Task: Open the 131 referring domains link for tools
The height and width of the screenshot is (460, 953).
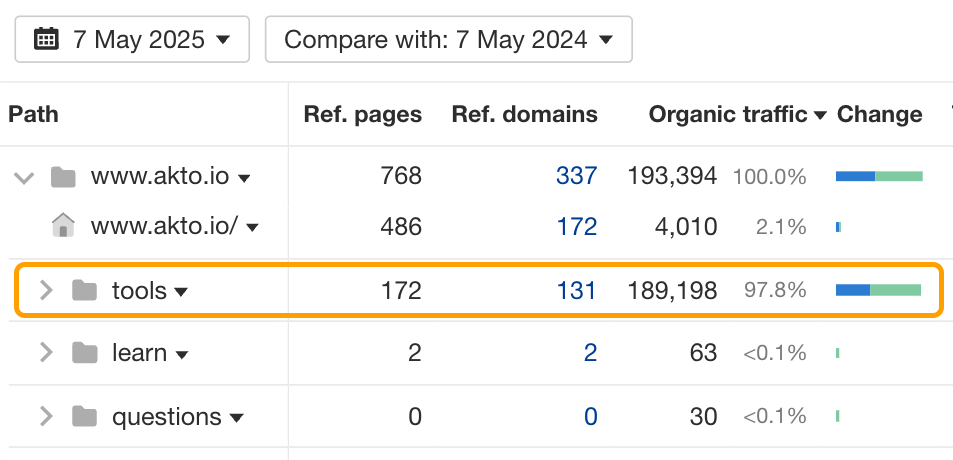Action: [576, 291]
